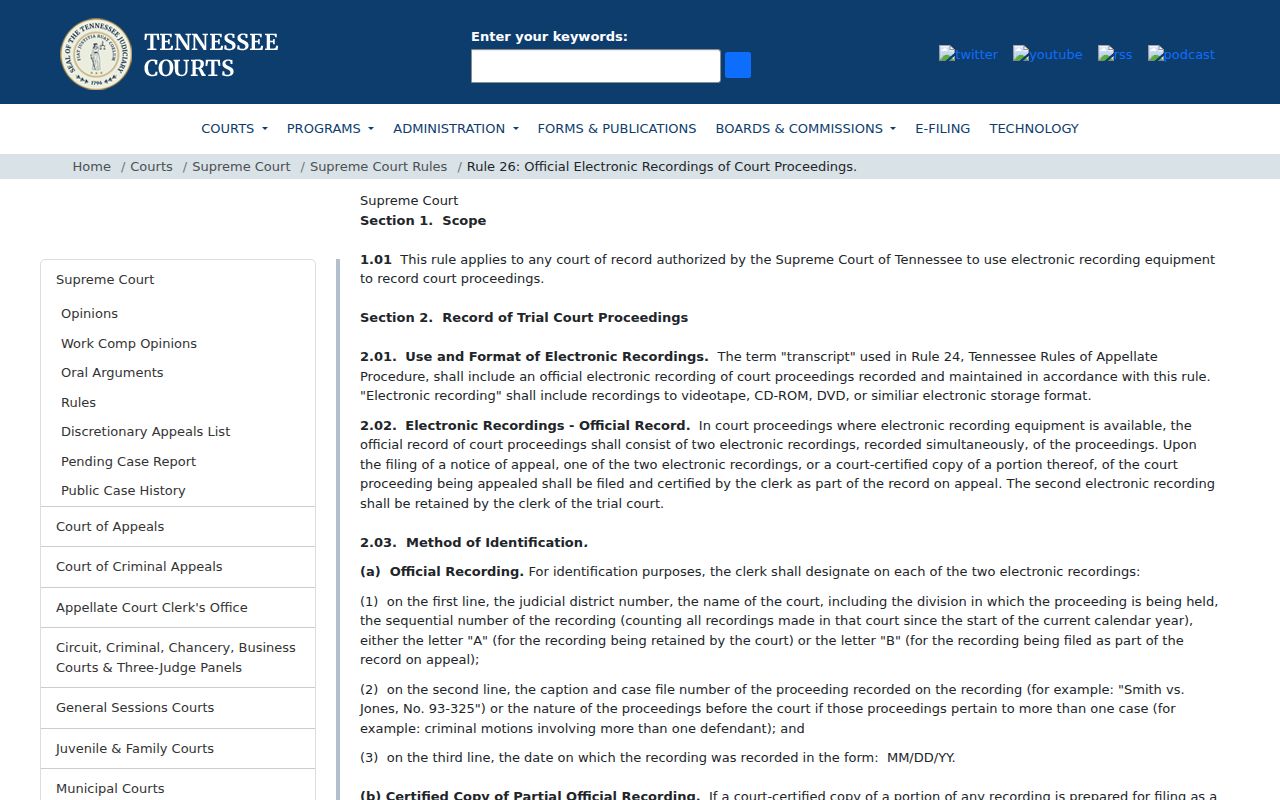Select Circuit, Criminal, Chancery, Business Courts item
Screen dimensions: 1280x800
click(178, 657)
